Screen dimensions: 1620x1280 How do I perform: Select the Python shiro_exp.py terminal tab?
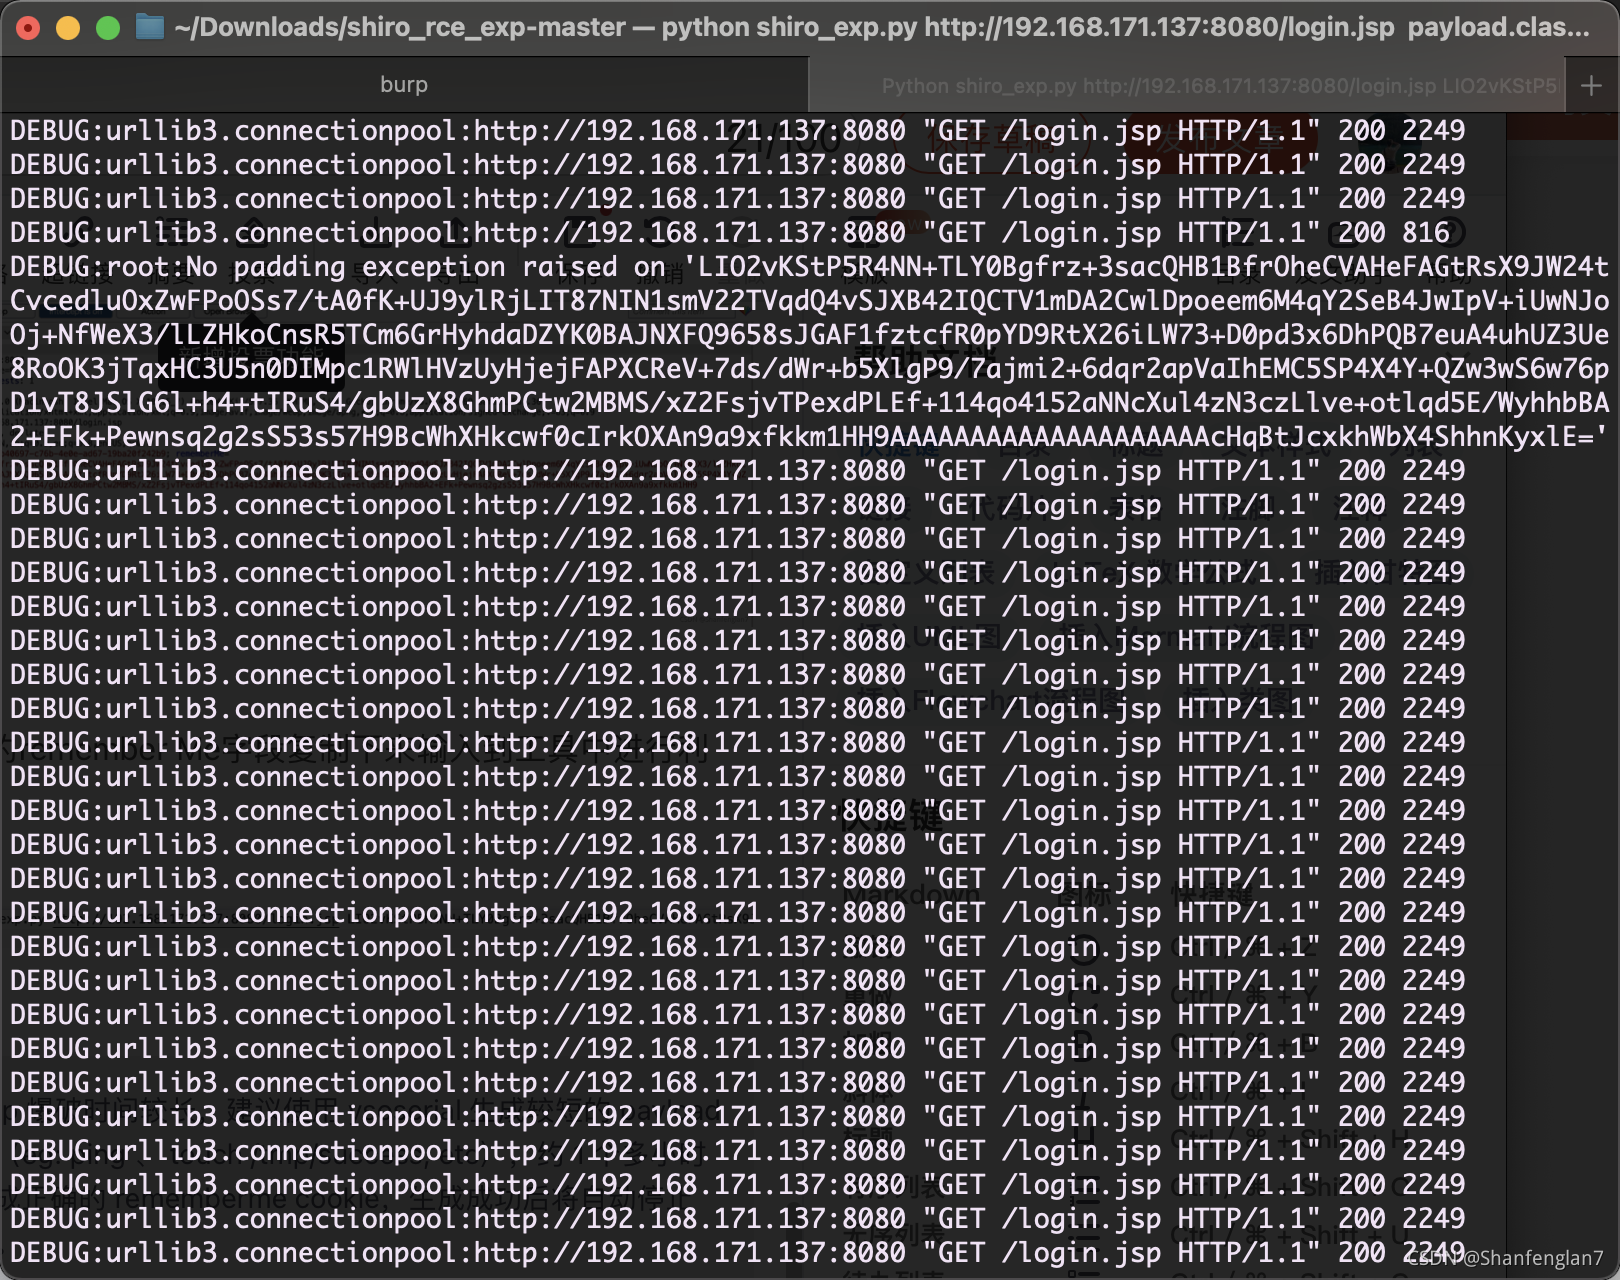1188,85
